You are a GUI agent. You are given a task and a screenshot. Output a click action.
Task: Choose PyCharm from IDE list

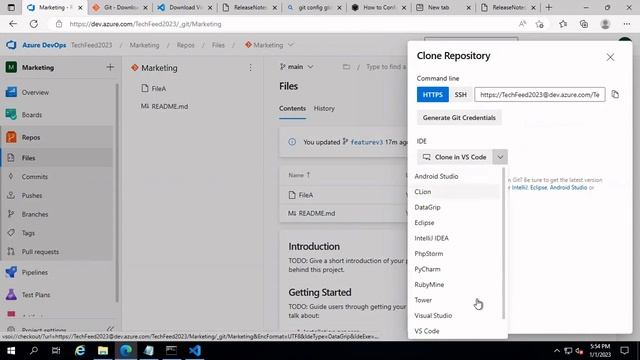(454, 269)
